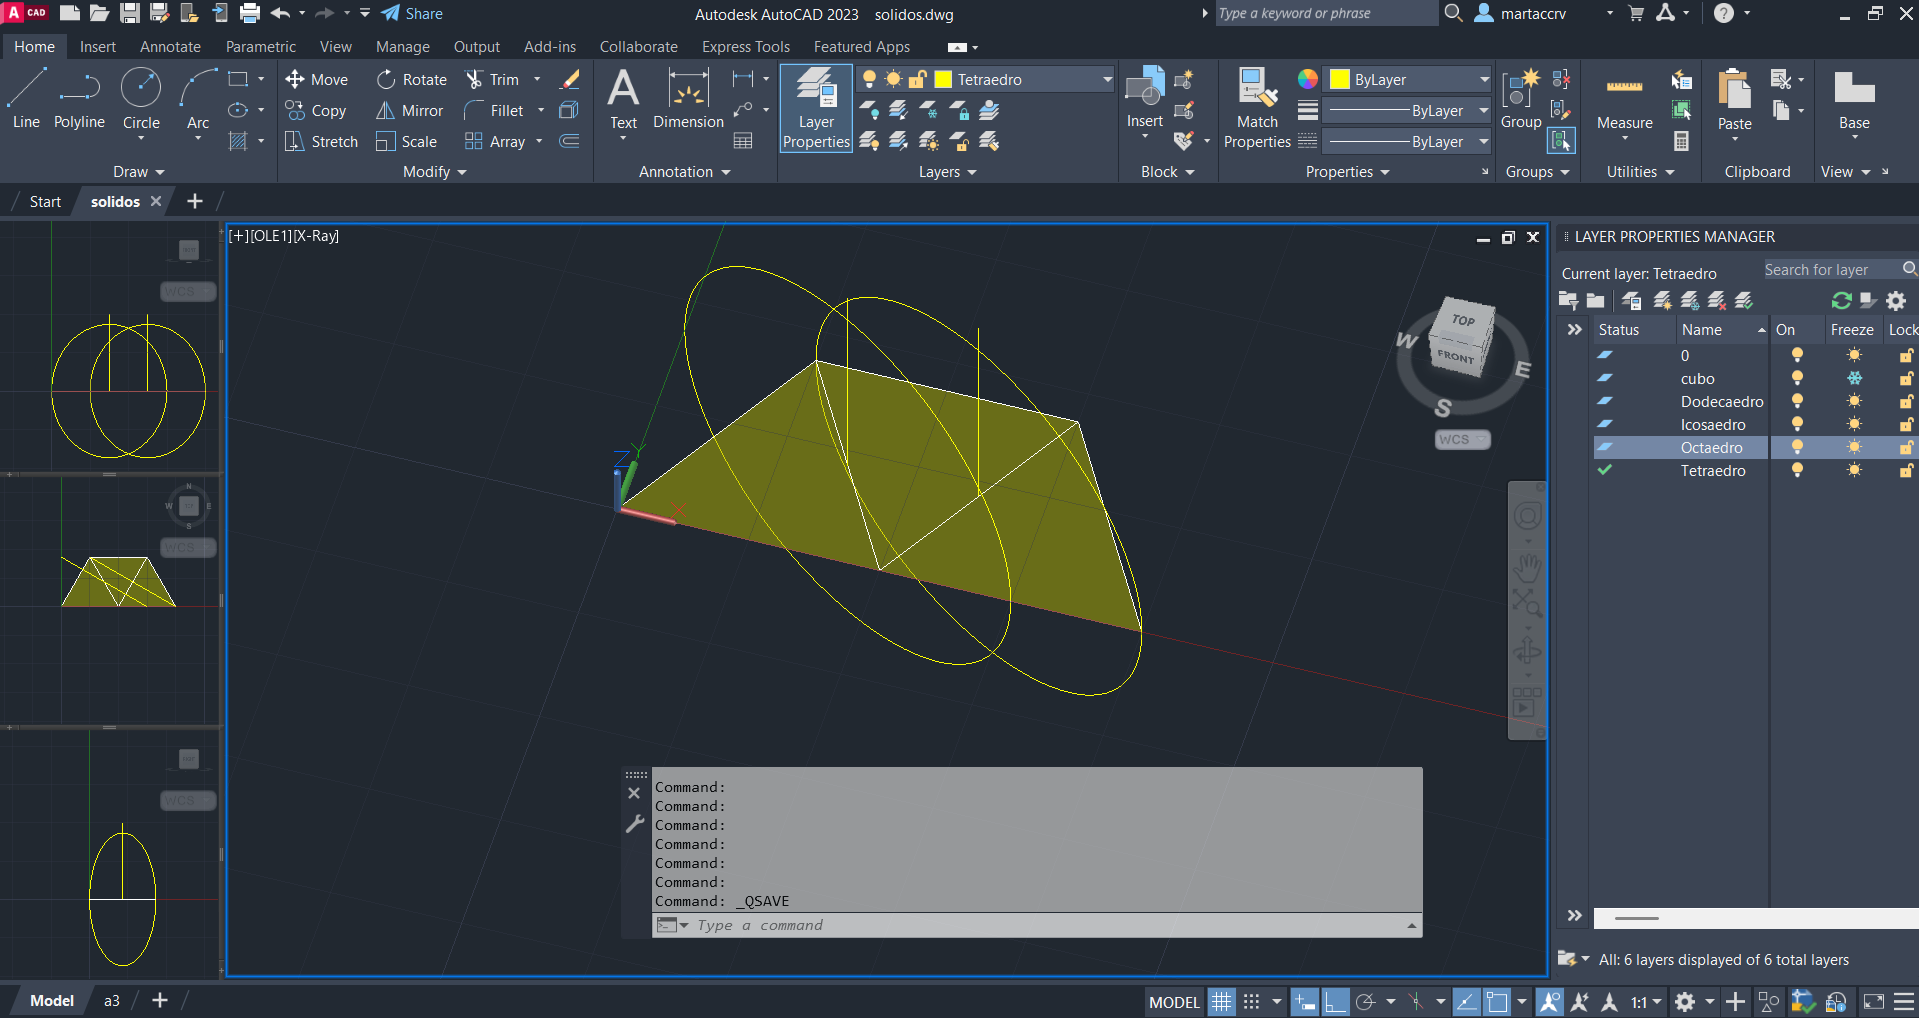Click the yellow ByLayer color swatch

coord(1340,80)
